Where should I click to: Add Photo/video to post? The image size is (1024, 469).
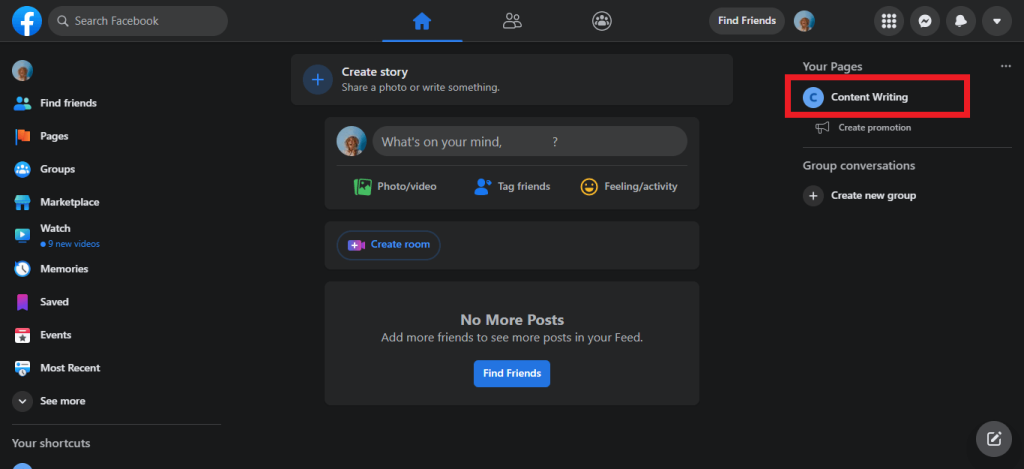[395, 187]
